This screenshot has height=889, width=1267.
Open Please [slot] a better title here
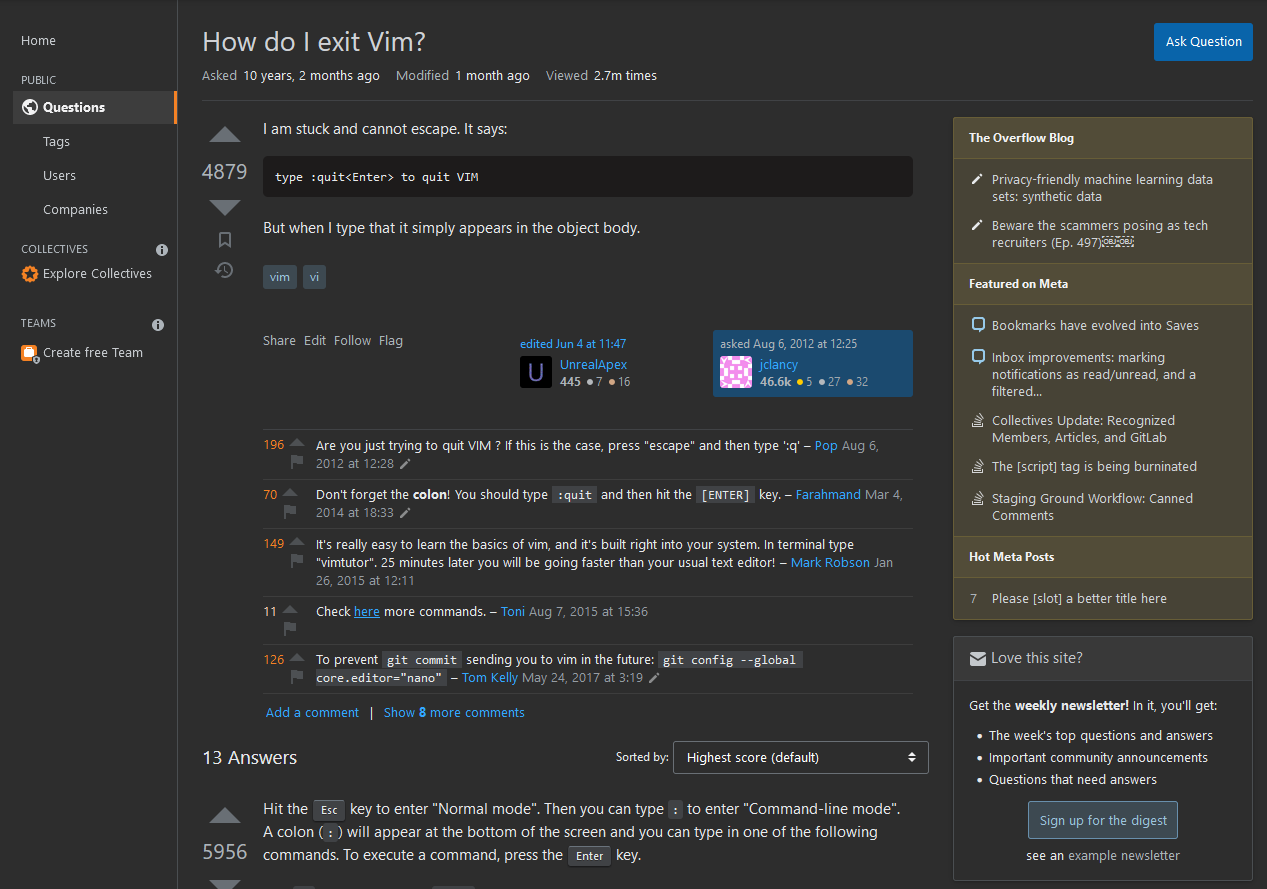[x=1079, y=599]
